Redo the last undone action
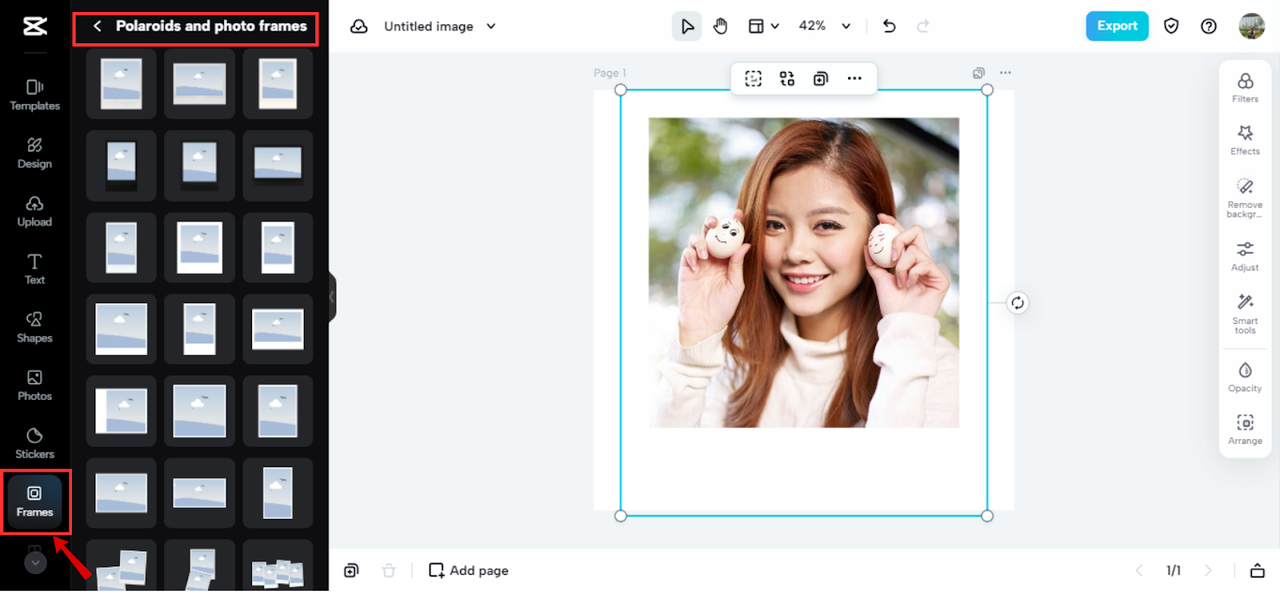 pyautogui.click(x=923, y=26)
